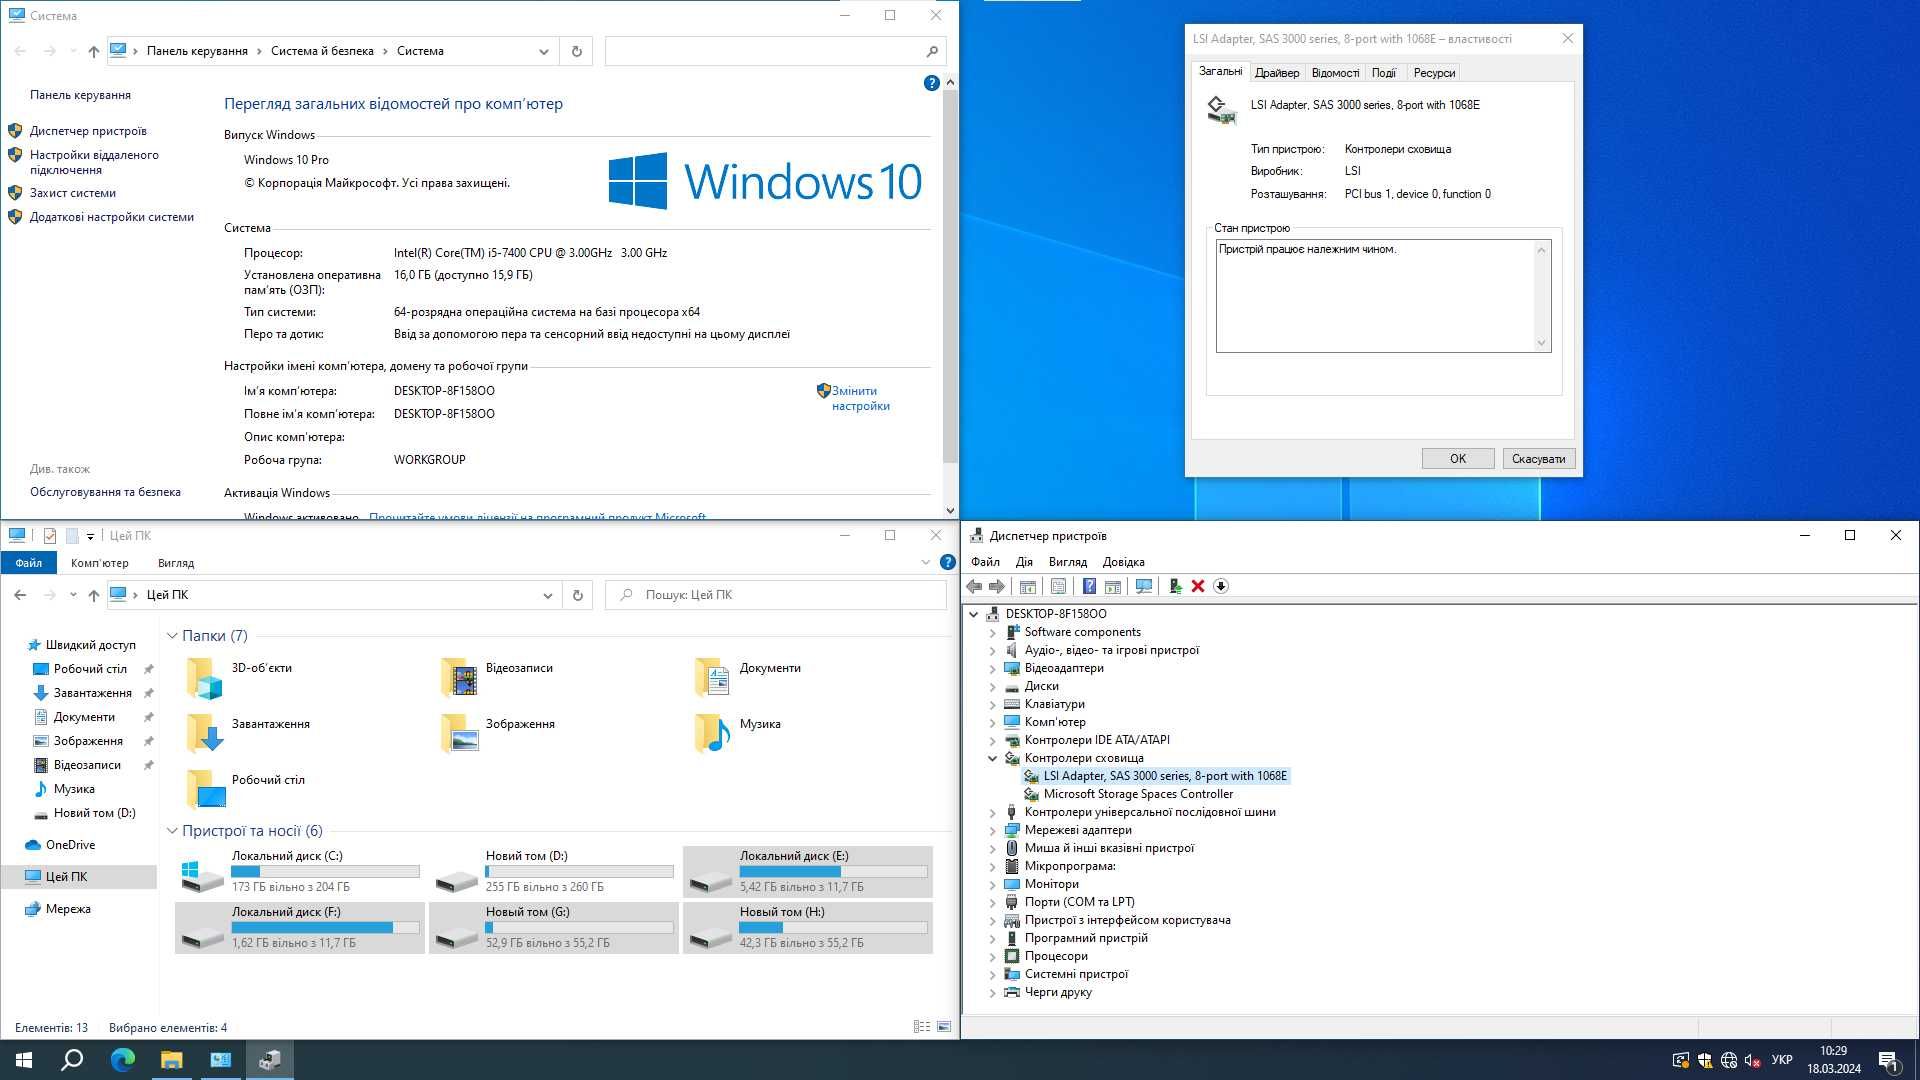This screenshot has height=1080, width=1920.
Task: Click Up arrow in System window navigation
Action: pyautogui.click(x=94, y=51)
